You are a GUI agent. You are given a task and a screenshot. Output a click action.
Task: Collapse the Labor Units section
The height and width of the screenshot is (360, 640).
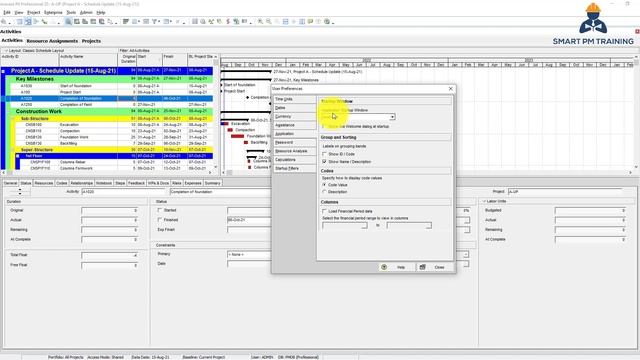pos(484,202)
